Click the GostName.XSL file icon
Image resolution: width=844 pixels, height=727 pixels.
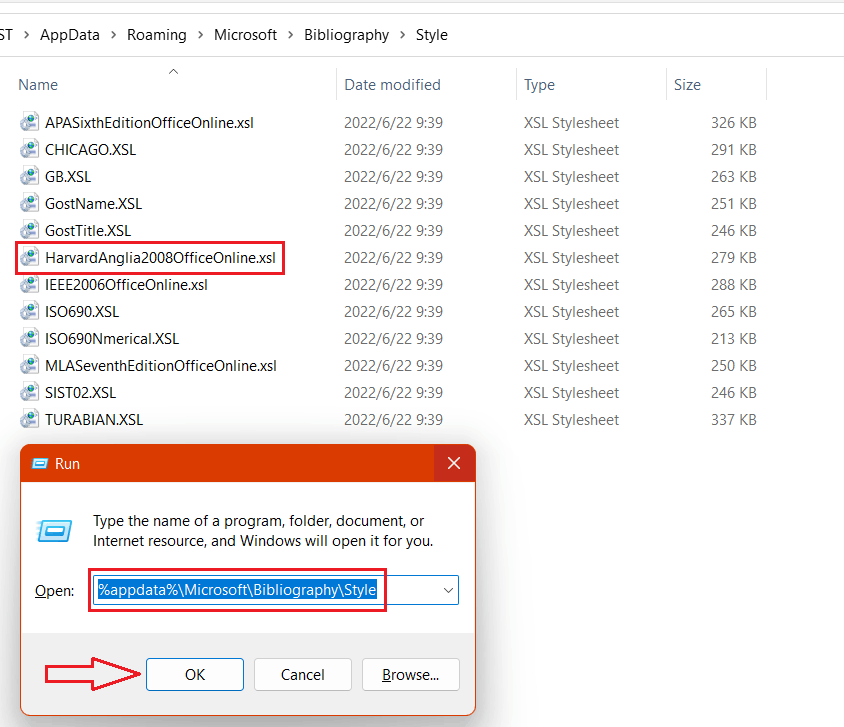click(30, 203)
